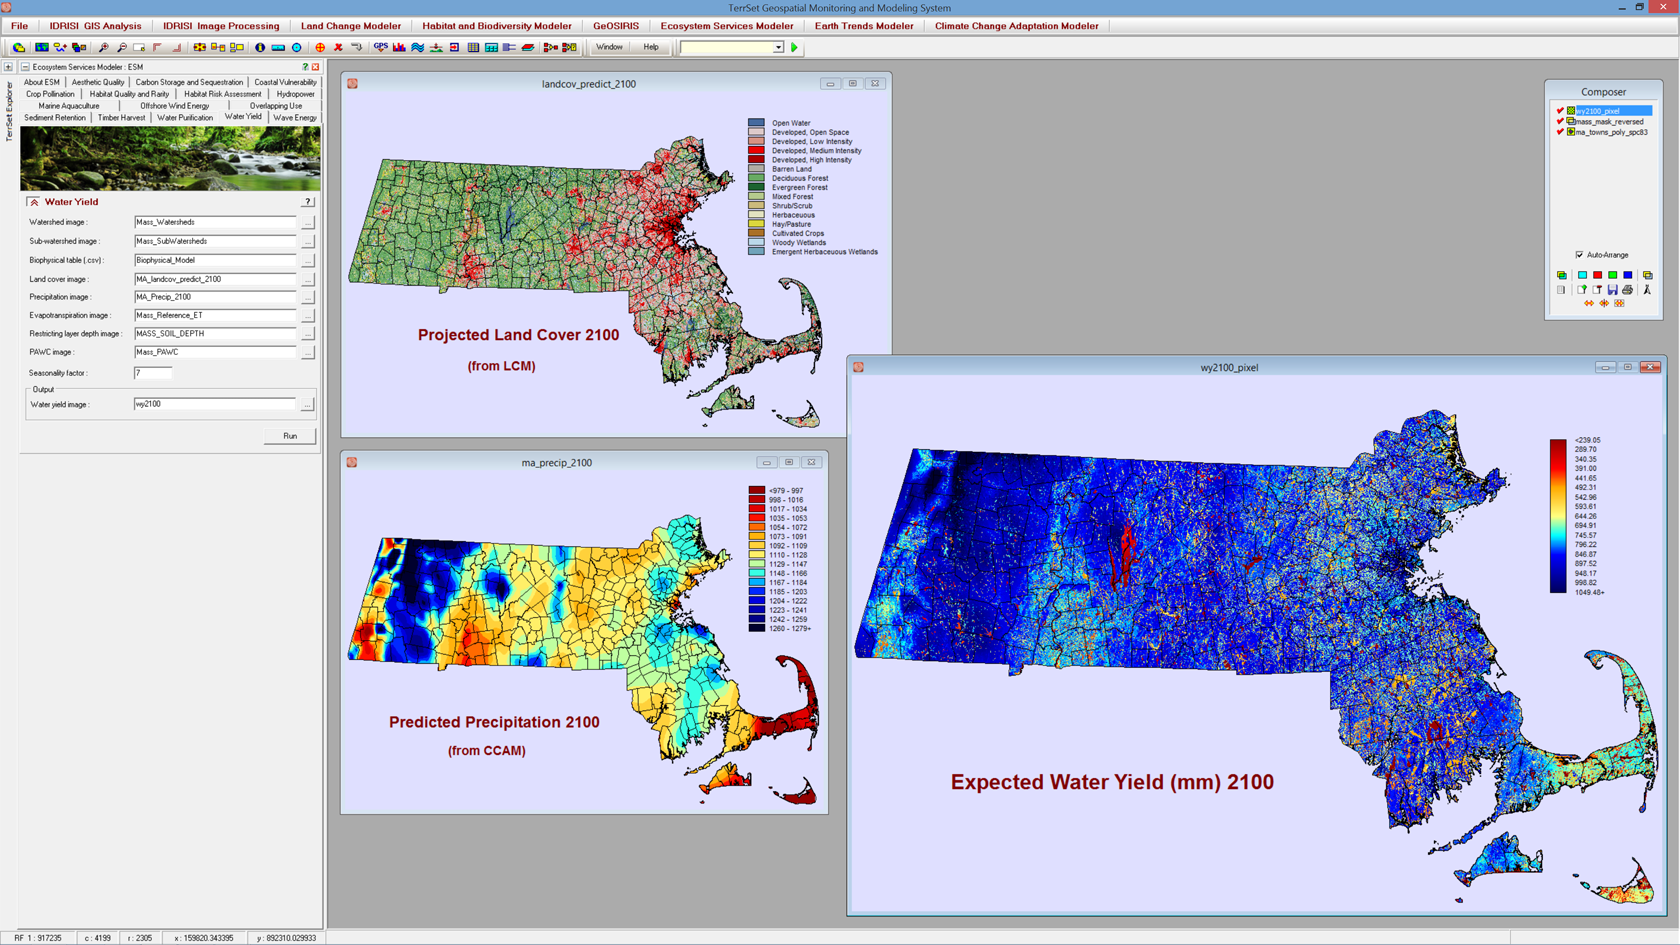
Task: Open the Climate Change Adaptation Modeler menu
Action: 1016,26
